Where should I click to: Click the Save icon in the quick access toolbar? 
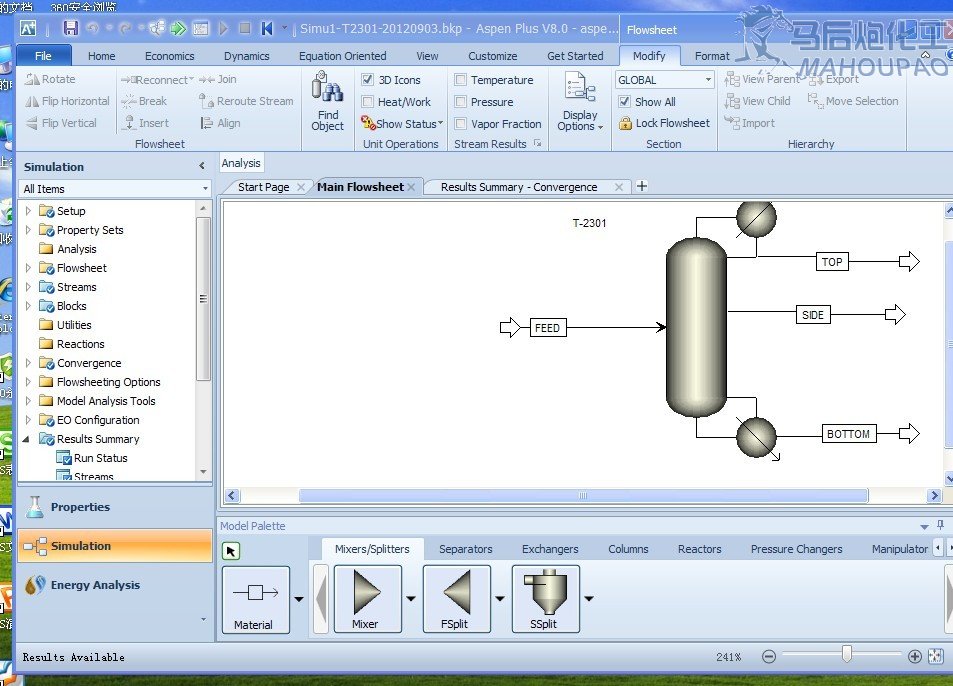click(71, 28)
